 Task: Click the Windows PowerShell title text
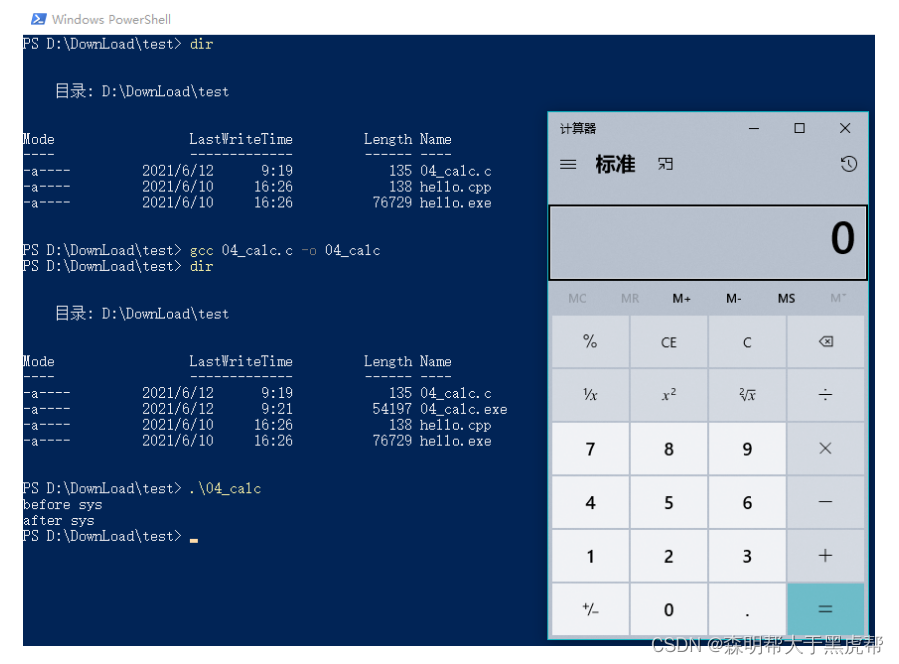click(111, 19)
